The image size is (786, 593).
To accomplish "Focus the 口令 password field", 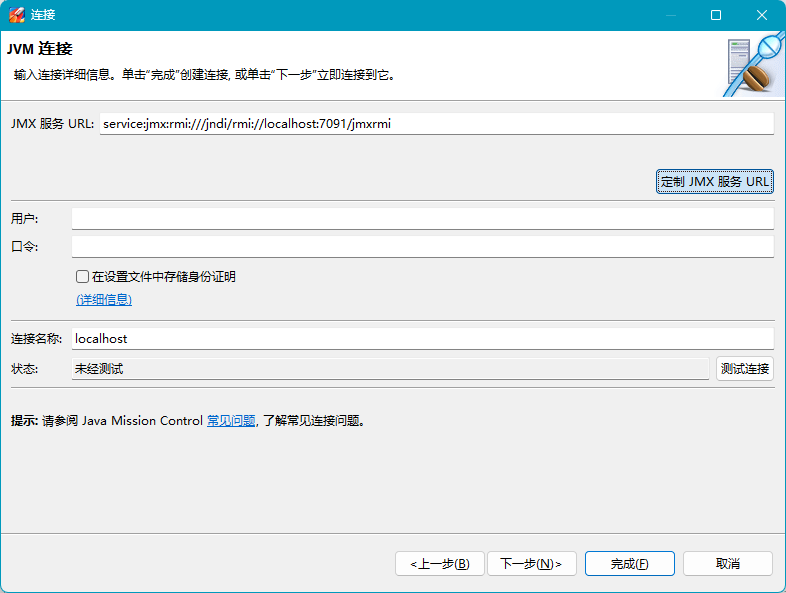I will 422,247.
